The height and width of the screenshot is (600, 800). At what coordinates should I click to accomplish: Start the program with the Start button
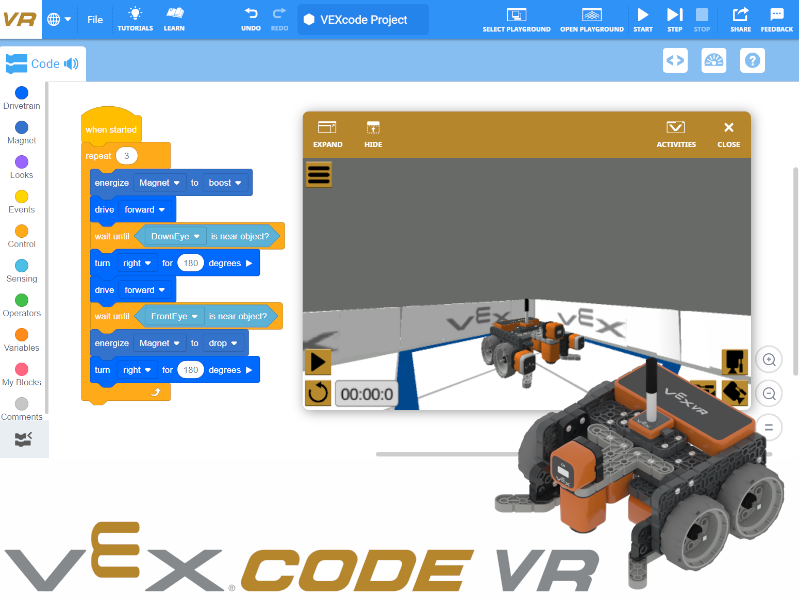643,19
